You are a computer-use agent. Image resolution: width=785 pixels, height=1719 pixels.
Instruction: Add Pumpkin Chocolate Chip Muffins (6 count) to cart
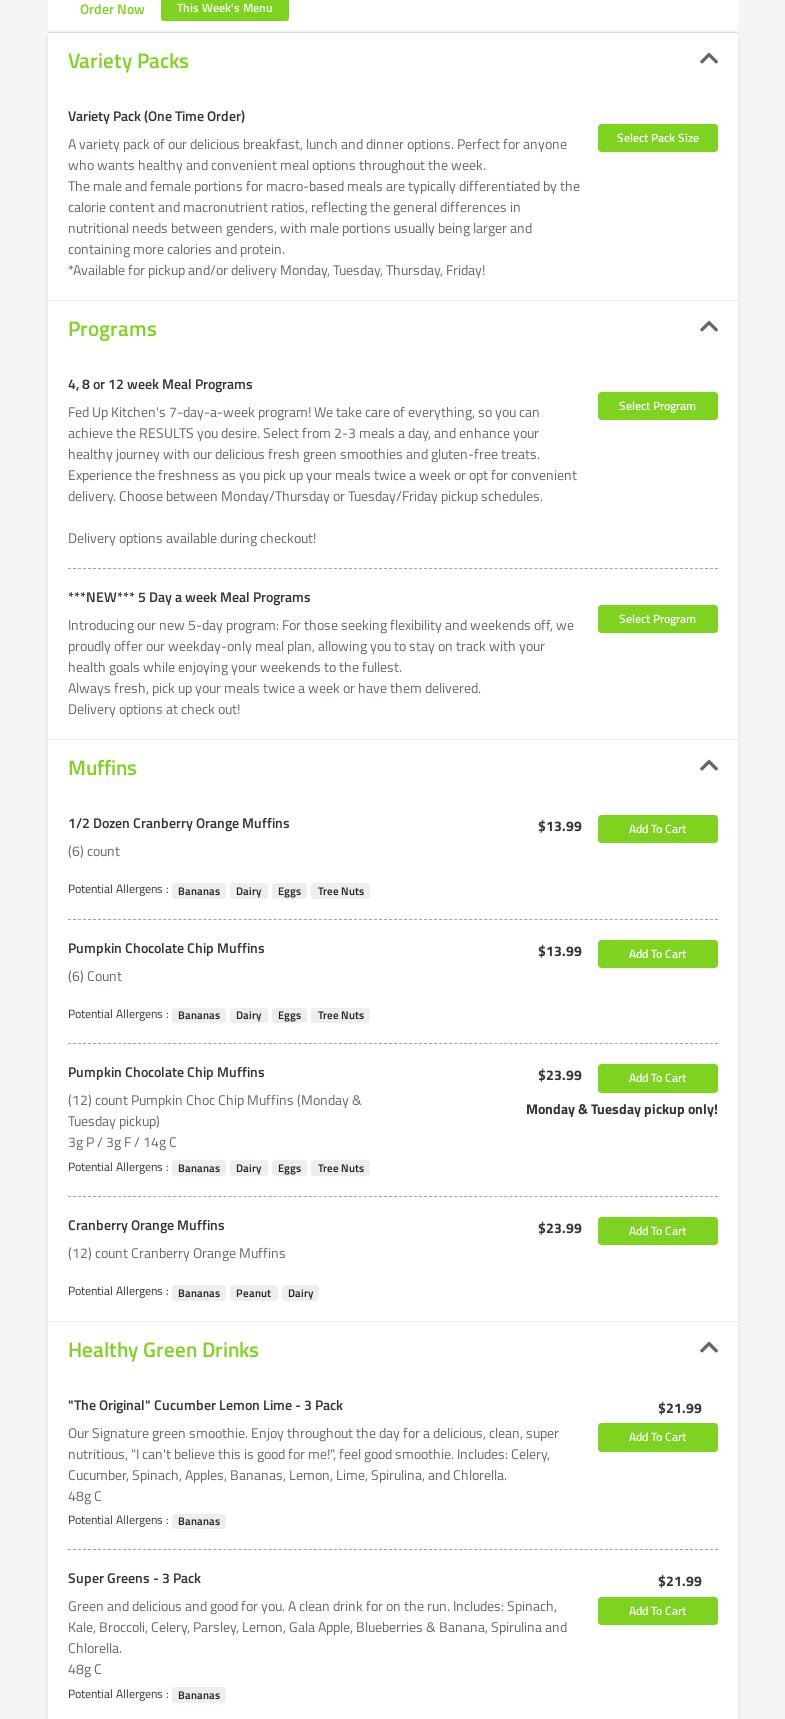pos(657,954)
